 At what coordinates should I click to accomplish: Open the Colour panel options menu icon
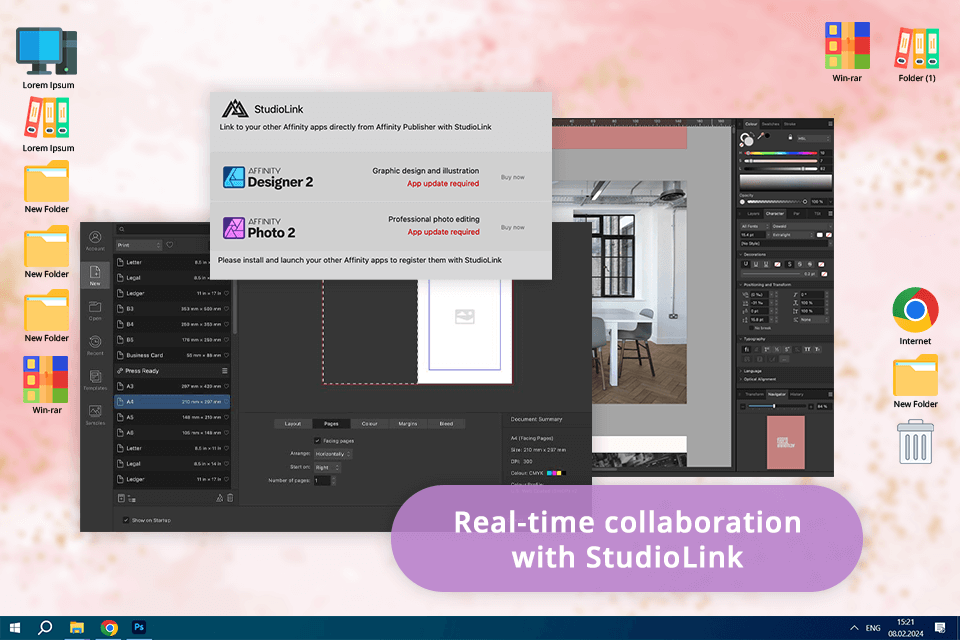pyautogui.click(x=830, y=124)
